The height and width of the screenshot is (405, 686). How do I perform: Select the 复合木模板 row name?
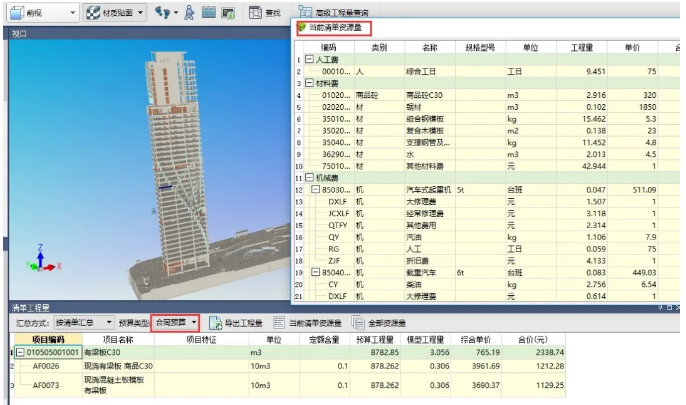430,130
